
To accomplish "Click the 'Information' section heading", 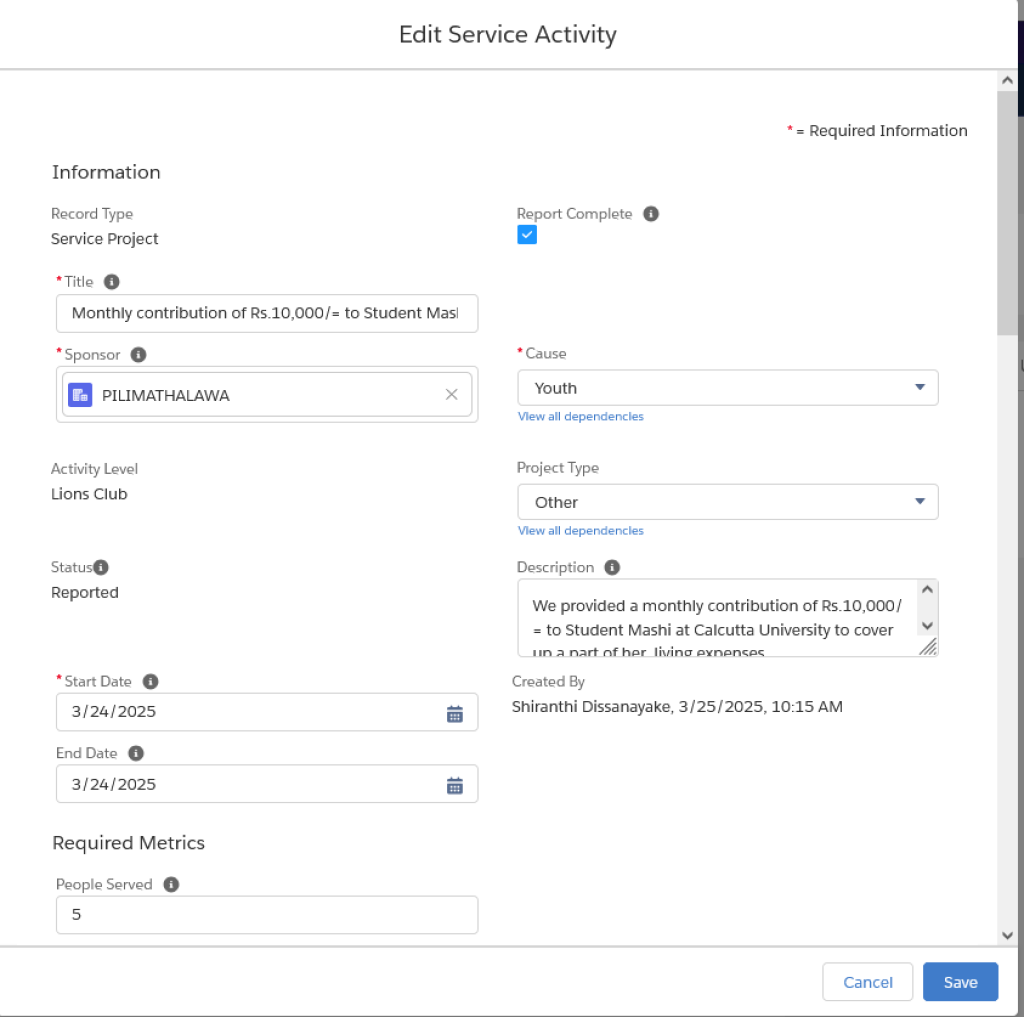I will pyautogui.click(x=106, y=172).
